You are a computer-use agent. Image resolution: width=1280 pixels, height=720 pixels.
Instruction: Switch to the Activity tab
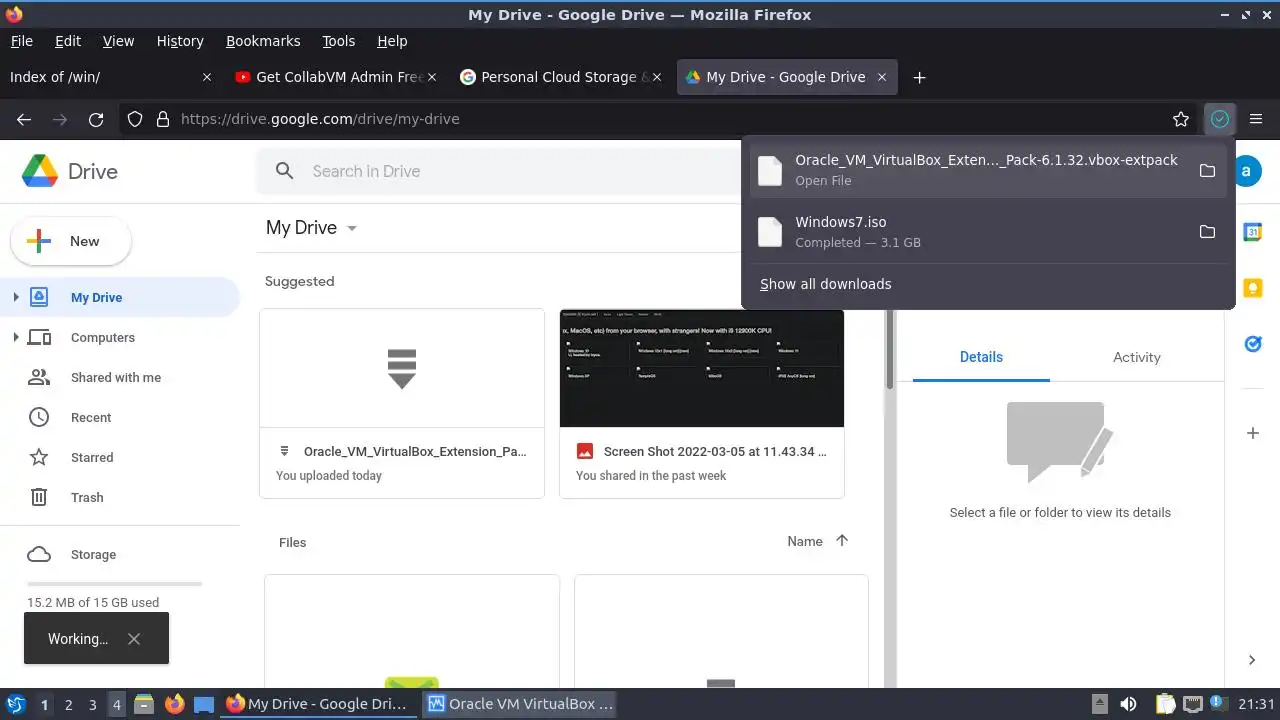(1137, 357)
